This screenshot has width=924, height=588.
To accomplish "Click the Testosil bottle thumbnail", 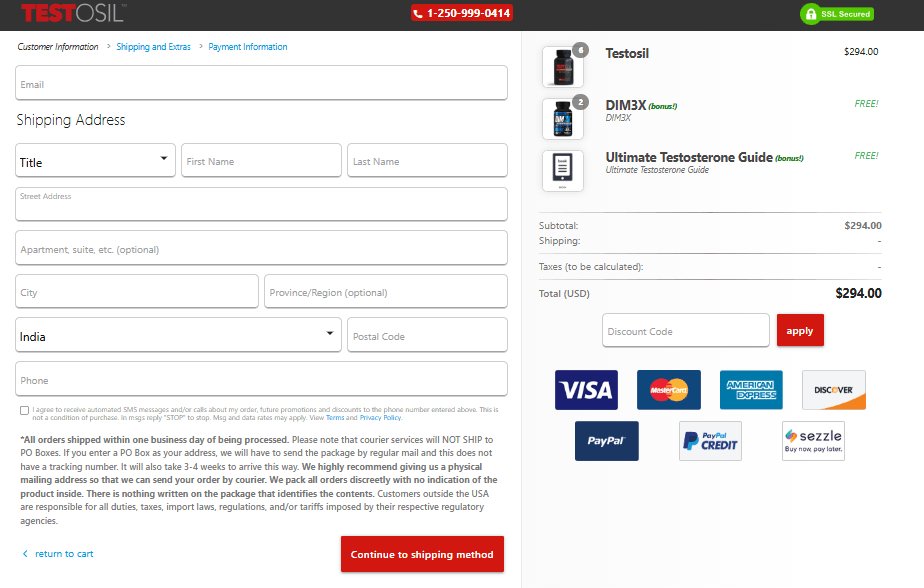I will 563,67.
